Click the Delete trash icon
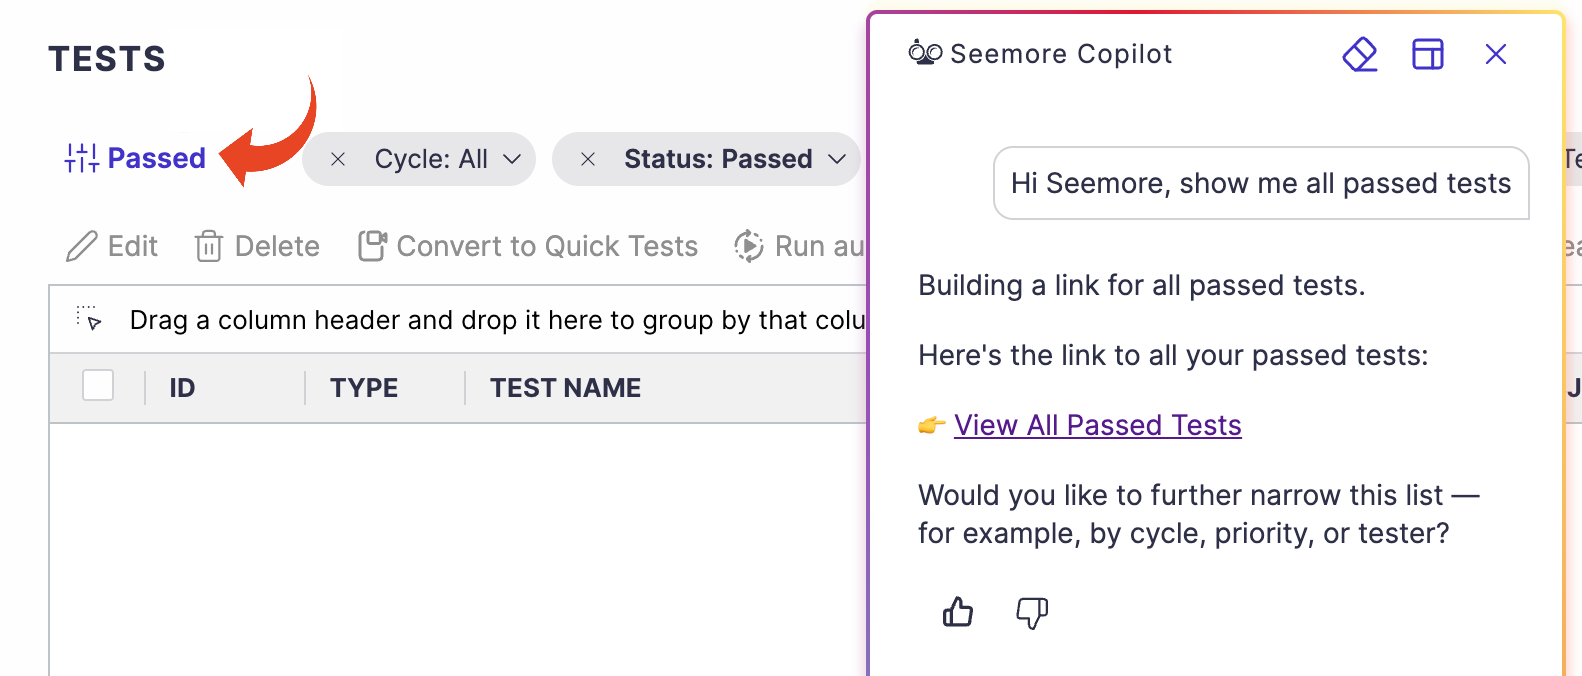Screen dimensions: 1582x676 [x=208, y=246]
